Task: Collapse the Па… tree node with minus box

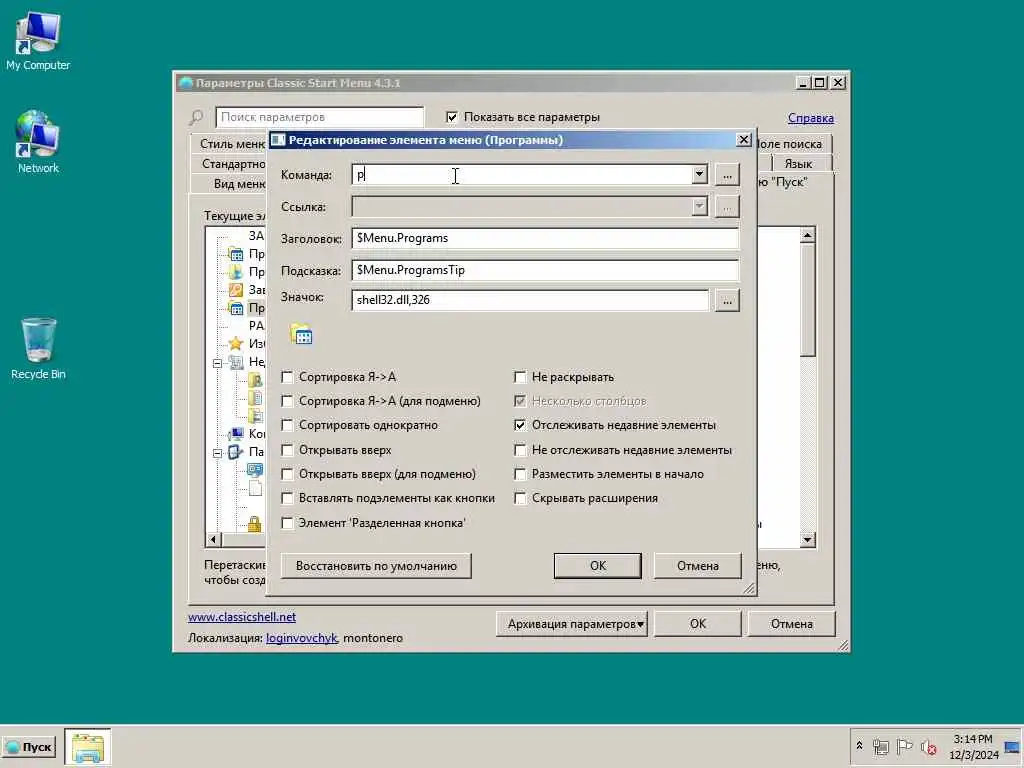Action: coord(217,453)
